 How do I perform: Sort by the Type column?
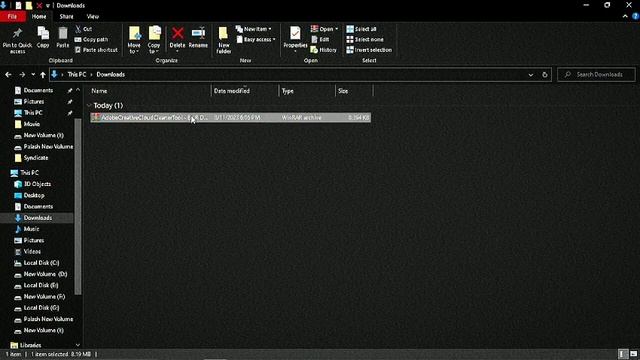tap(288, 91)
